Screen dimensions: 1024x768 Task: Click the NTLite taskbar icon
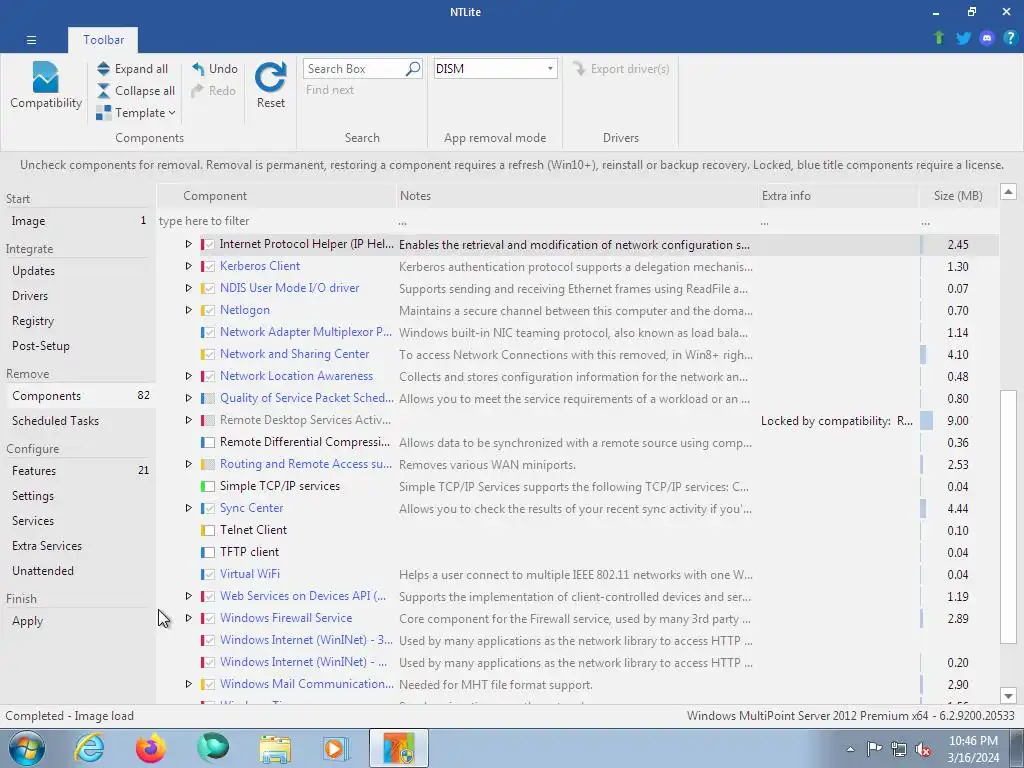tap(399, 748)
